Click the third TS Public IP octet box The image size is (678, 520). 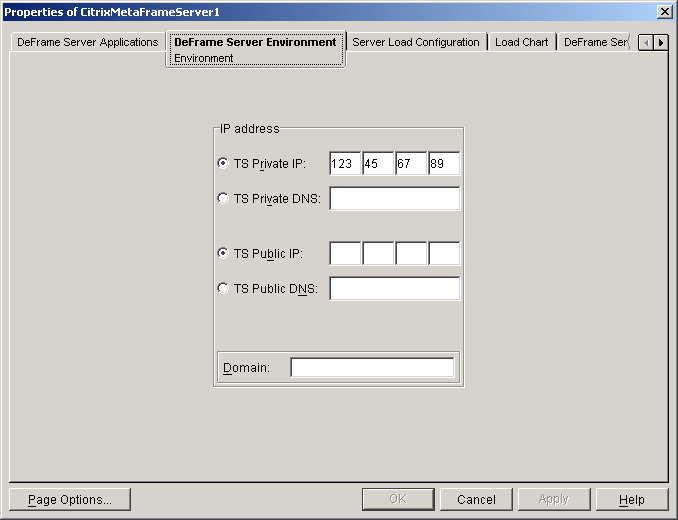411,253
